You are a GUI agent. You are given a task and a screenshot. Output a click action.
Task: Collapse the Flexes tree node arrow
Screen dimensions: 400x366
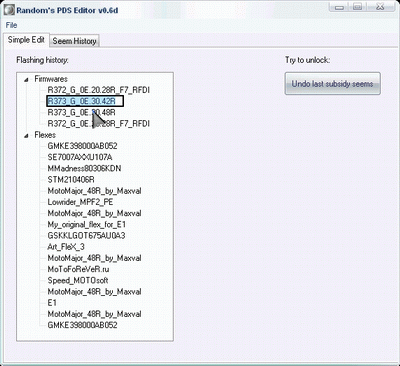click(x=26, y=135)
